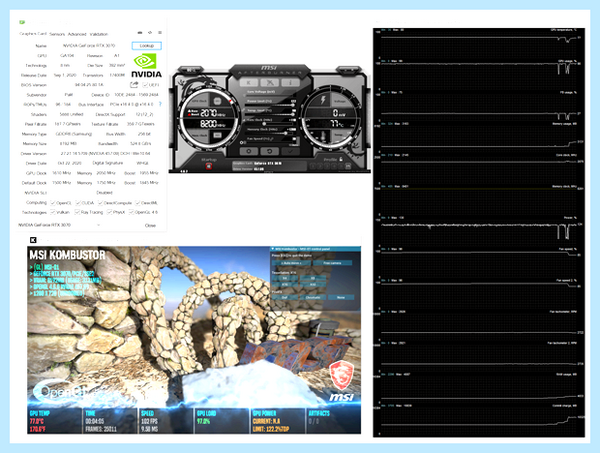Click GPU-Z refresh icon
This screenshot has height=453, width=600.
tap(150, 33)
